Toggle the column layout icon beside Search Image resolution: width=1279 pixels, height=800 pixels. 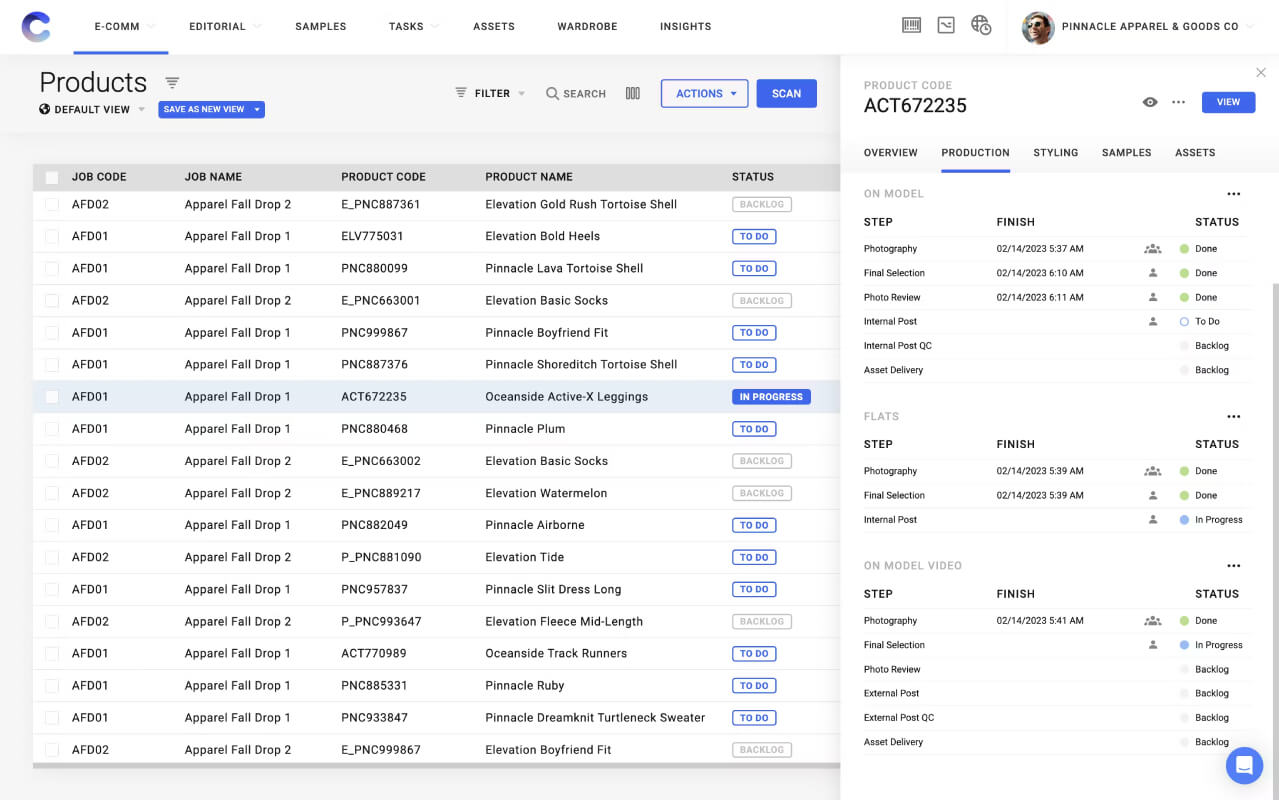point(632,93)
